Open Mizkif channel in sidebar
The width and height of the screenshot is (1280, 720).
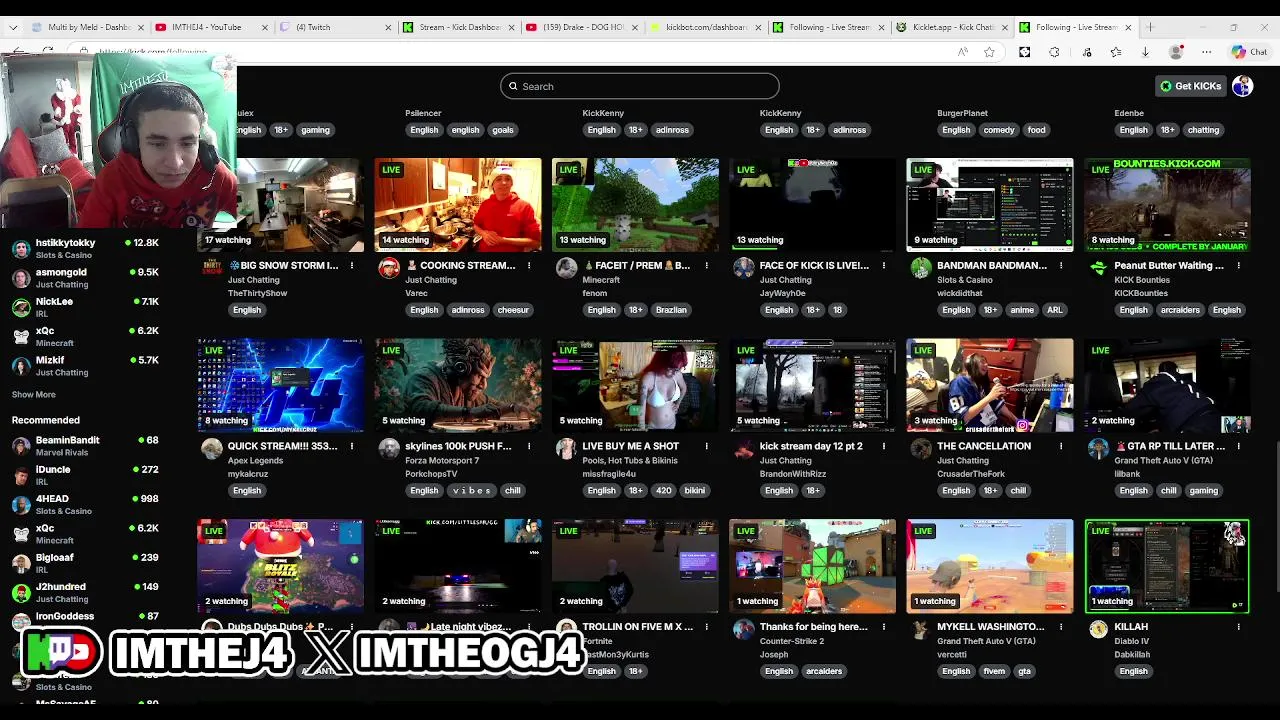click(x=85, y=366)
